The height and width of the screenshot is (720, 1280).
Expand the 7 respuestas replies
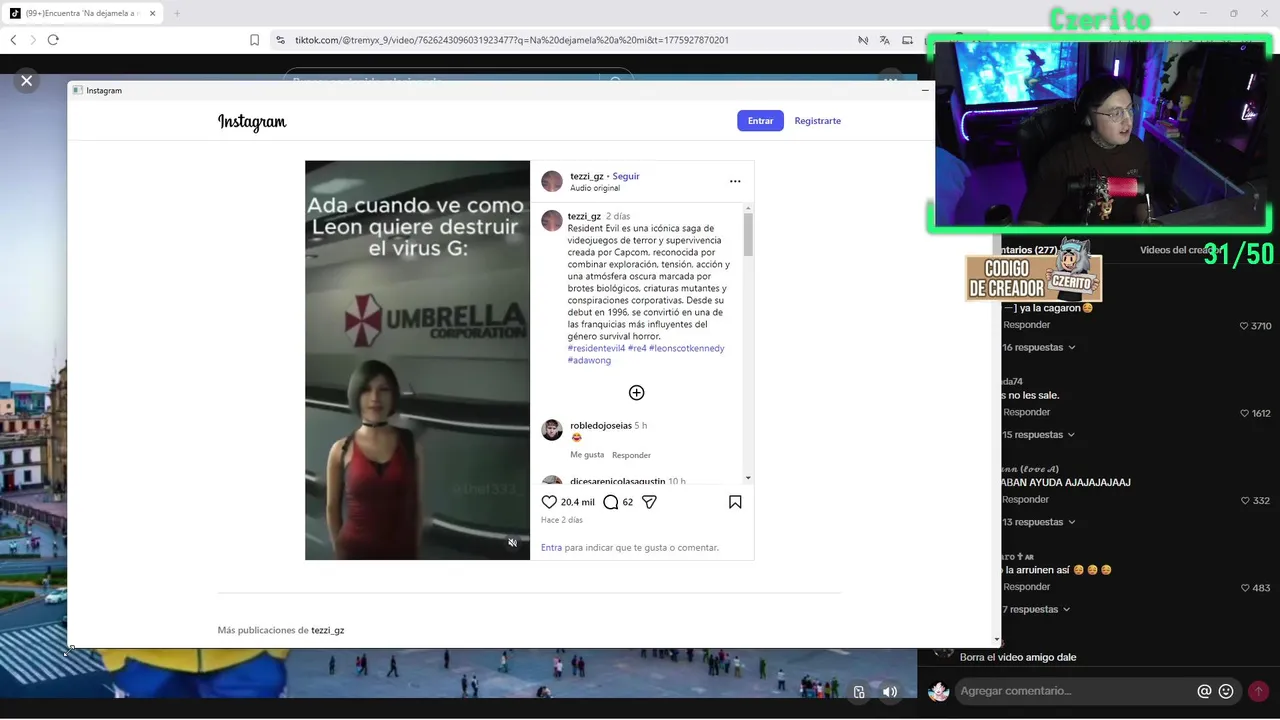tap(1037, 609)
